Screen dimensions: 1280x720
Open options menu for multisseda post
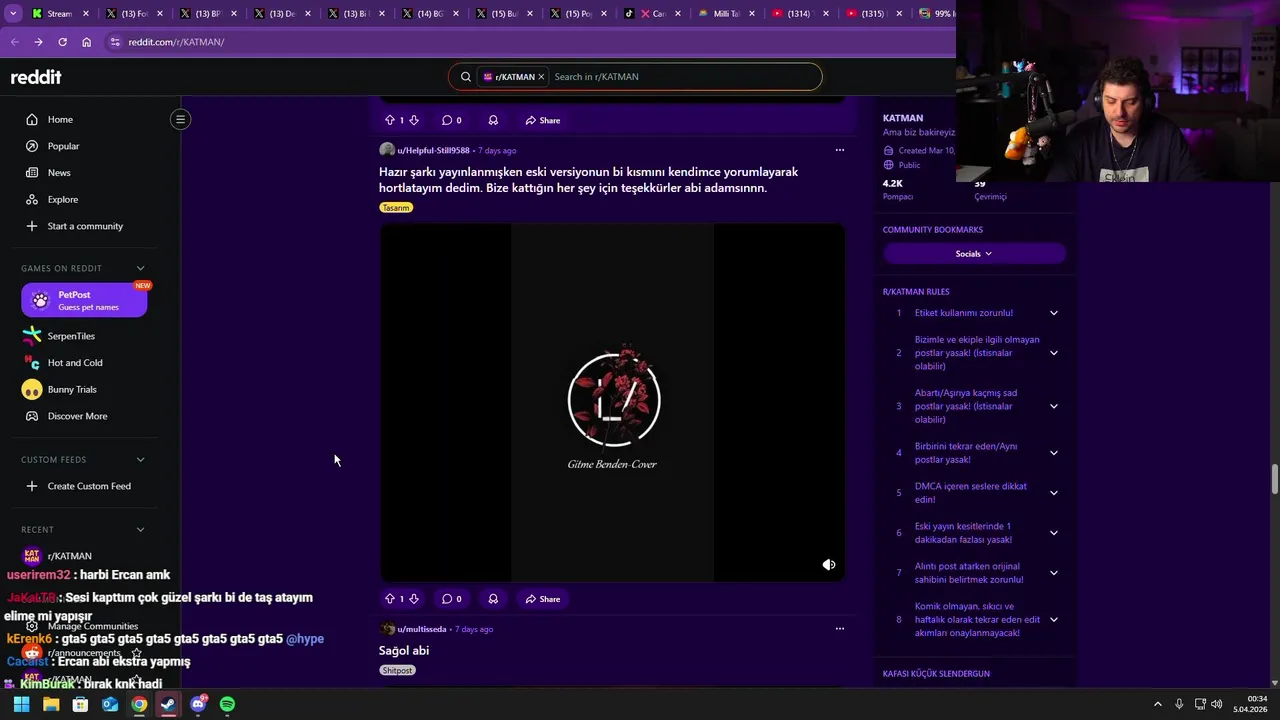(840, 629)
